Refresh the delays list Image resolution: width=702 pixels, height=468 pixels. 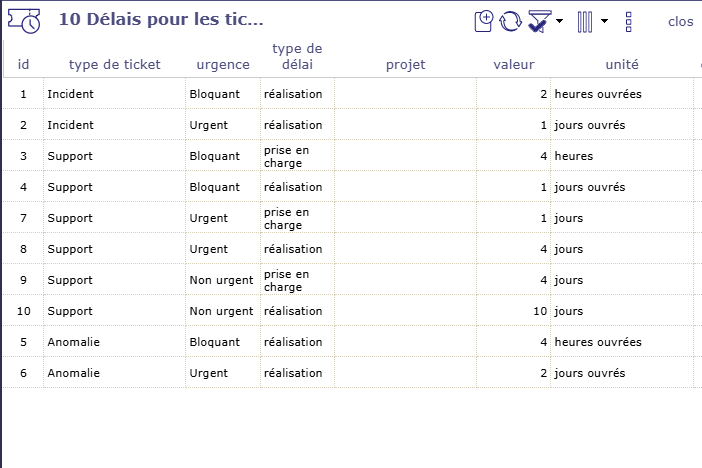[511, 20]
